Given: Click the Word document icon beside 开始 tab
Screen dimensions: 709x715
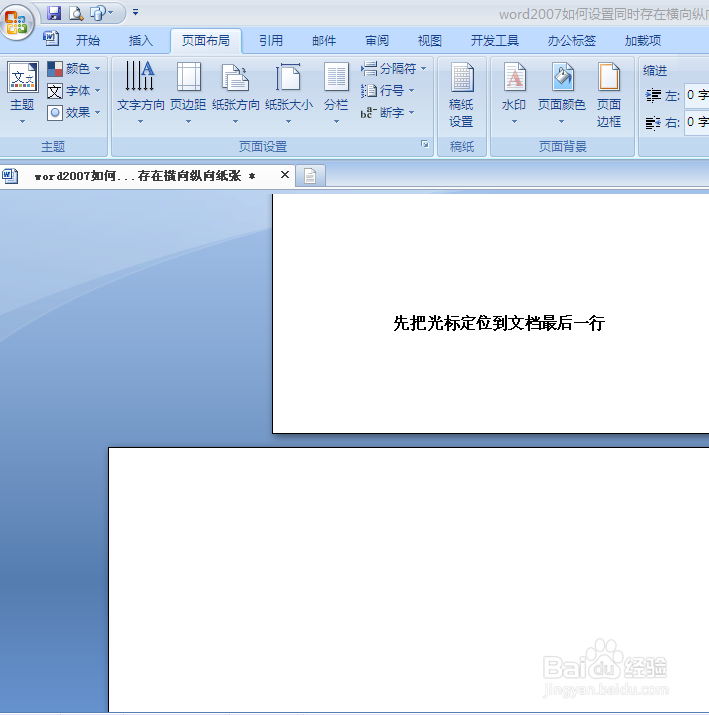Looking at the screenshot, I should [x=51, y=39].
